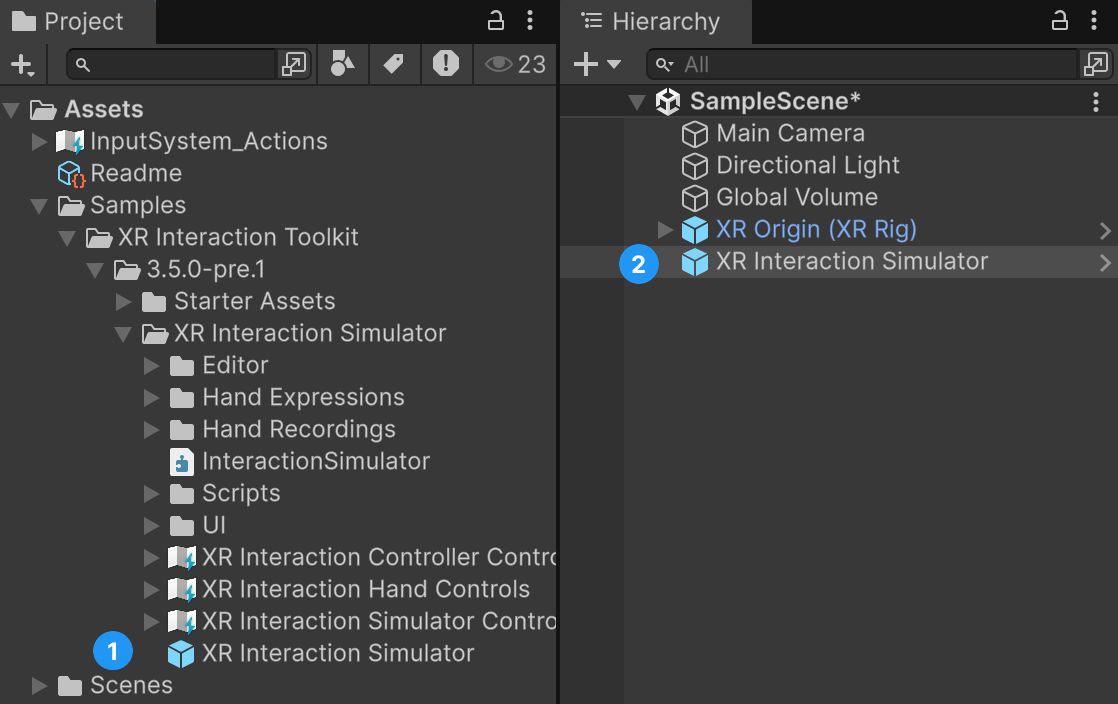This screenshot has height=704, width=1118.
Task: Select XR Interaction Simulator Controls input asset icon
Action: (182, 622)
